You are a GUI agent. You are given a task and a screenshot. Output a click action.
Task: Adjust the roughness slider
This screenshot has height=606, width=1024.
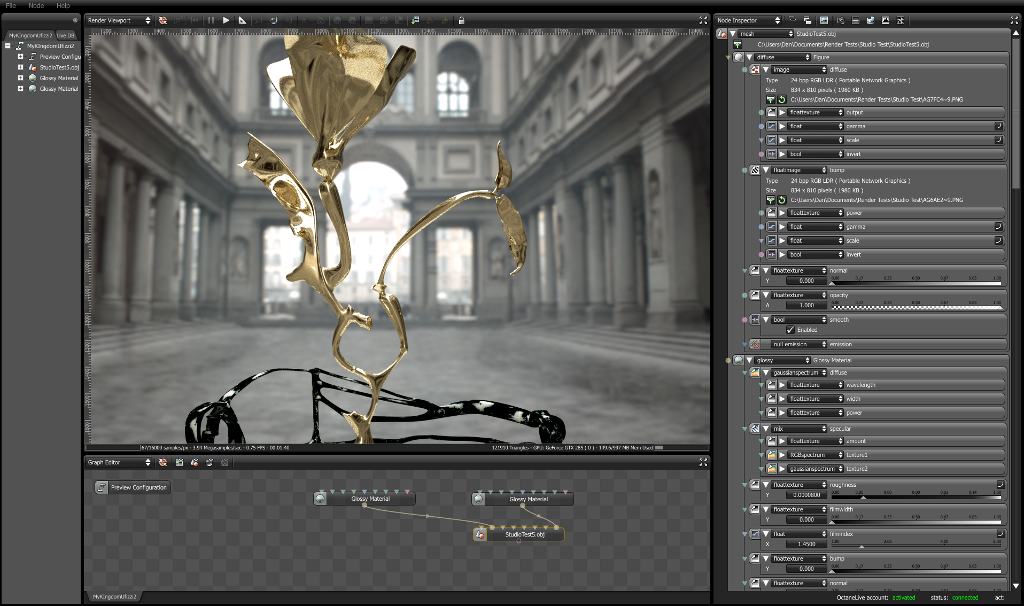(x=916, y=496)
